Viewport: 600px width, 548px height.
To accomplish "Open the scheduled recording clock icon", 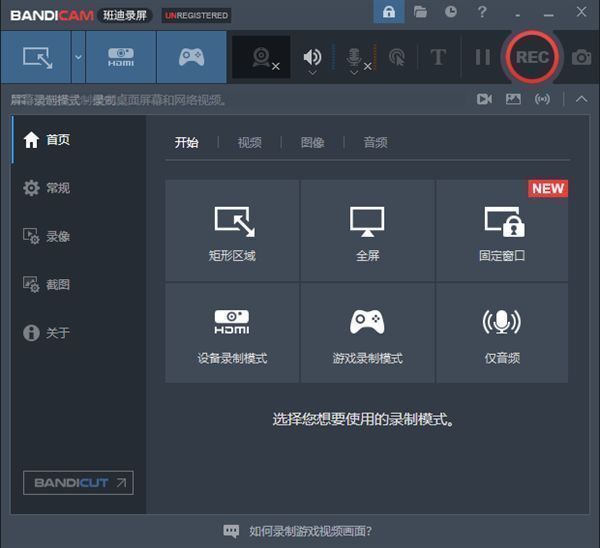I will (451, 12).
